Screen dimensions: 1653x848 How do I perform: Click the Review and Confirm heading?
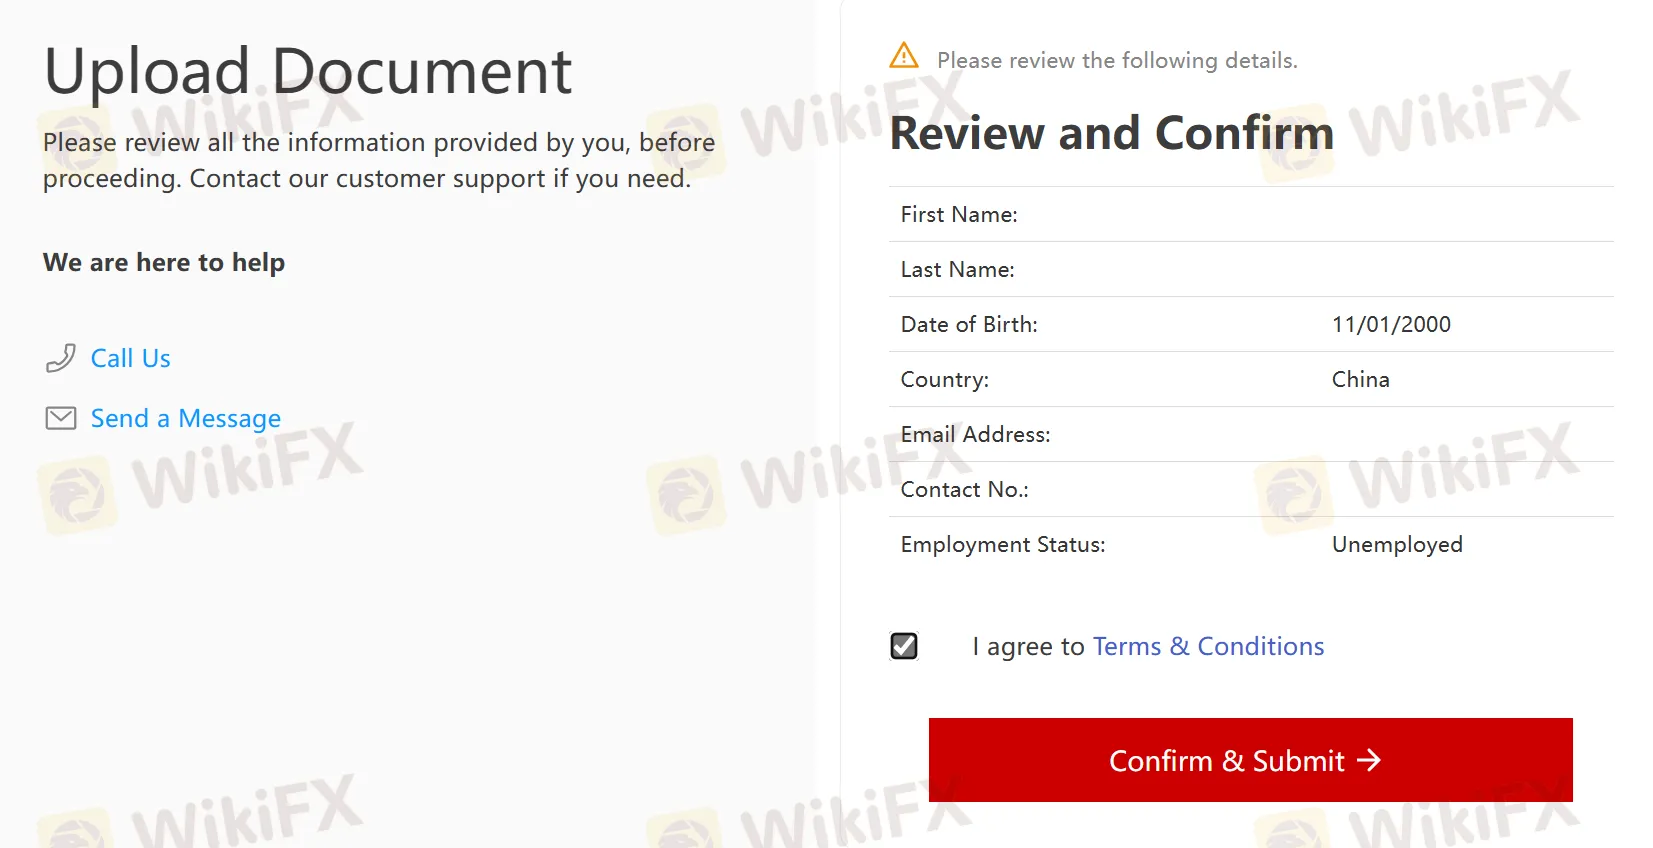[x=1111, y=133]
